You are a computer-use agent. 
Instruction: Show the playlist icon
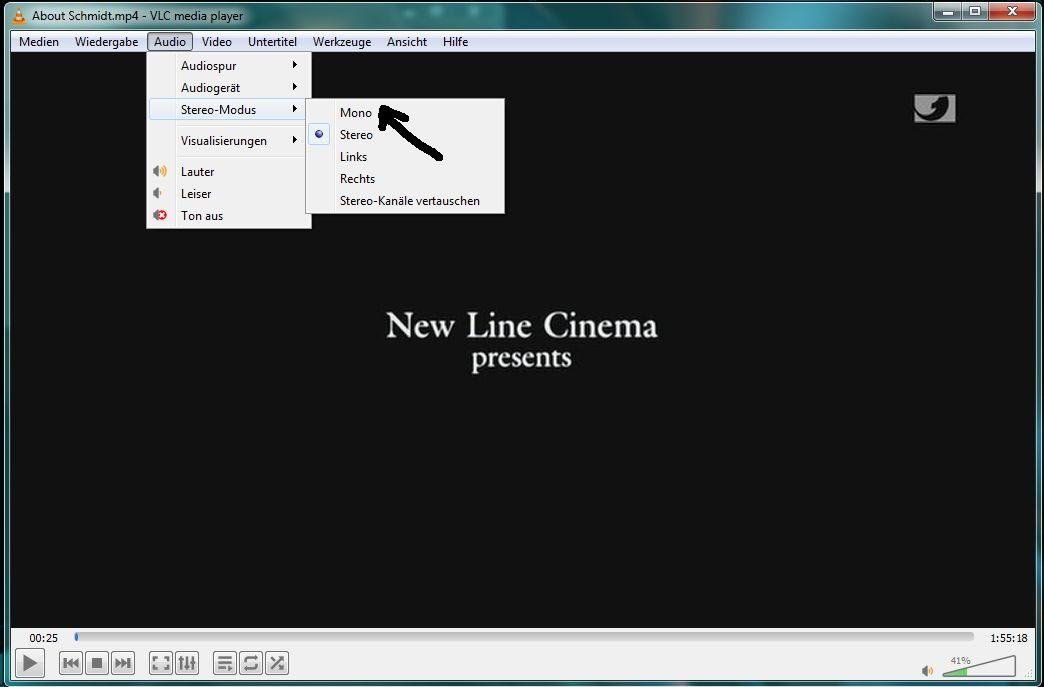coord(225,663)
